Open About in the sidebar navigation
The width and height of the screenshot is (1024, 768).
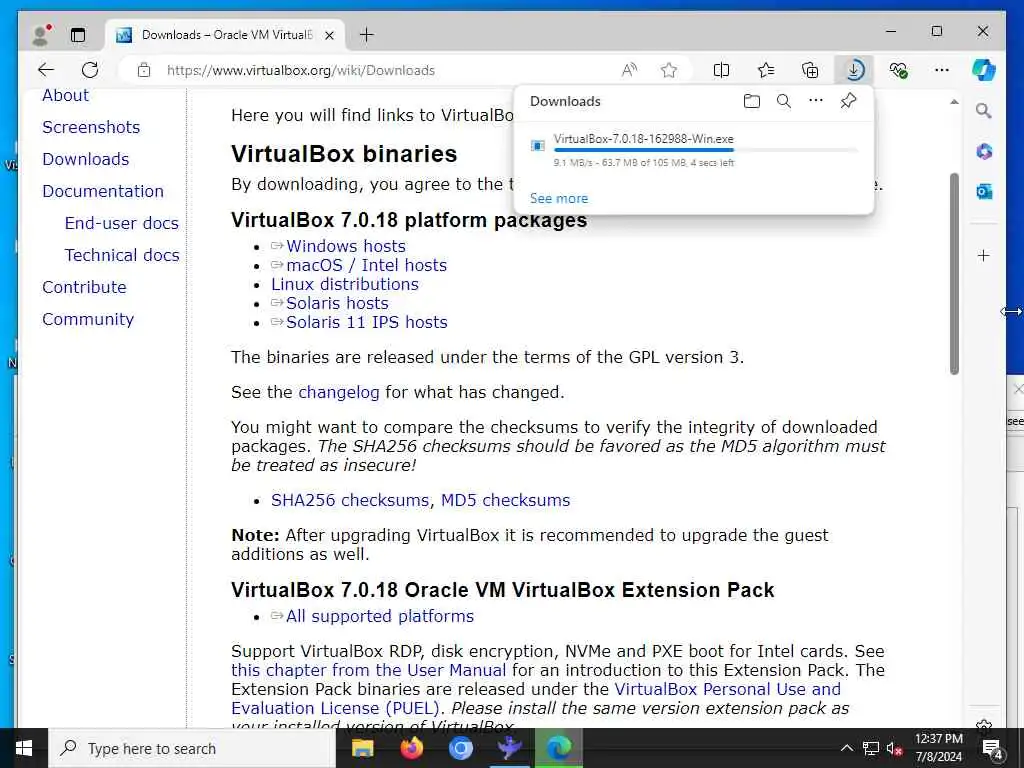point(65,95)
